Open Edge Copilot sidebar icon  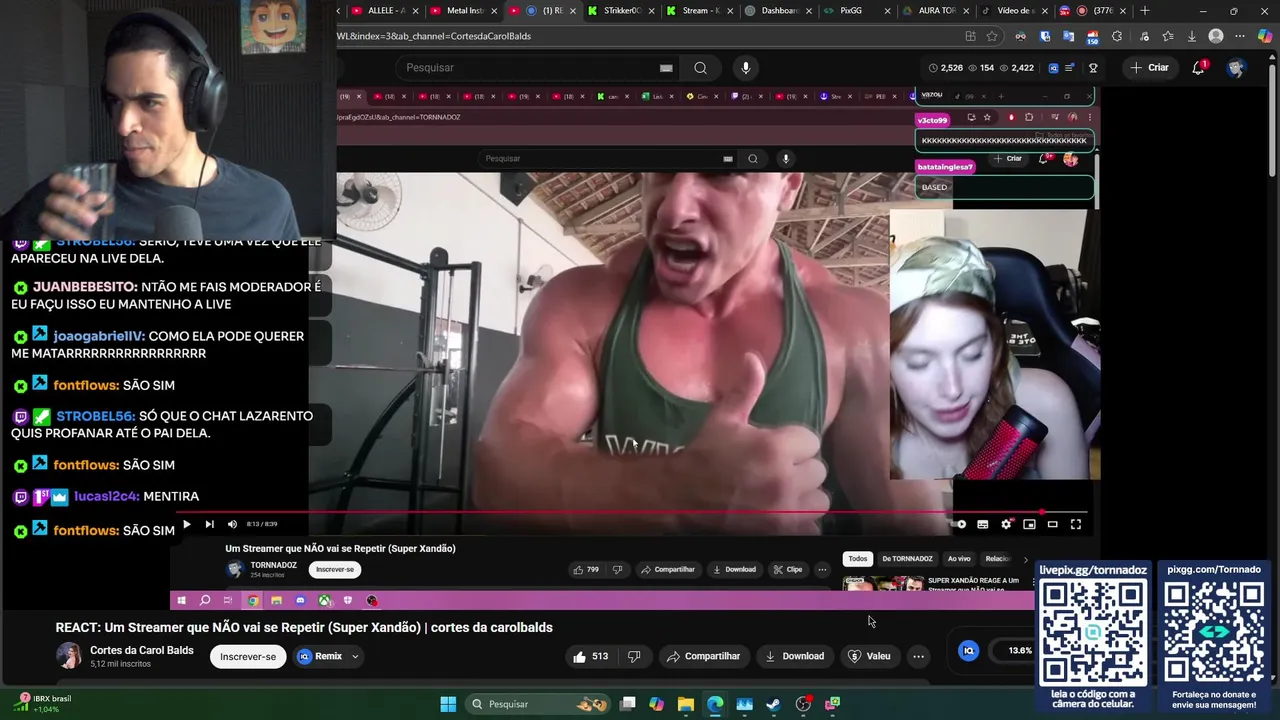(x=1265, y=36)
